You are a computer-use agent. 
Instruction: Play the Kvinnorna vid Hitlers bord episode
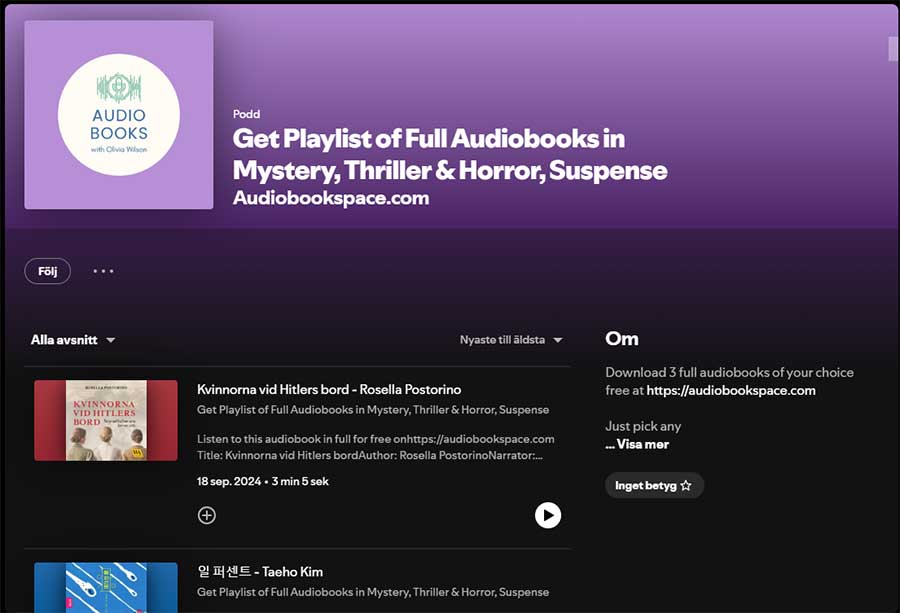point(547,515)
